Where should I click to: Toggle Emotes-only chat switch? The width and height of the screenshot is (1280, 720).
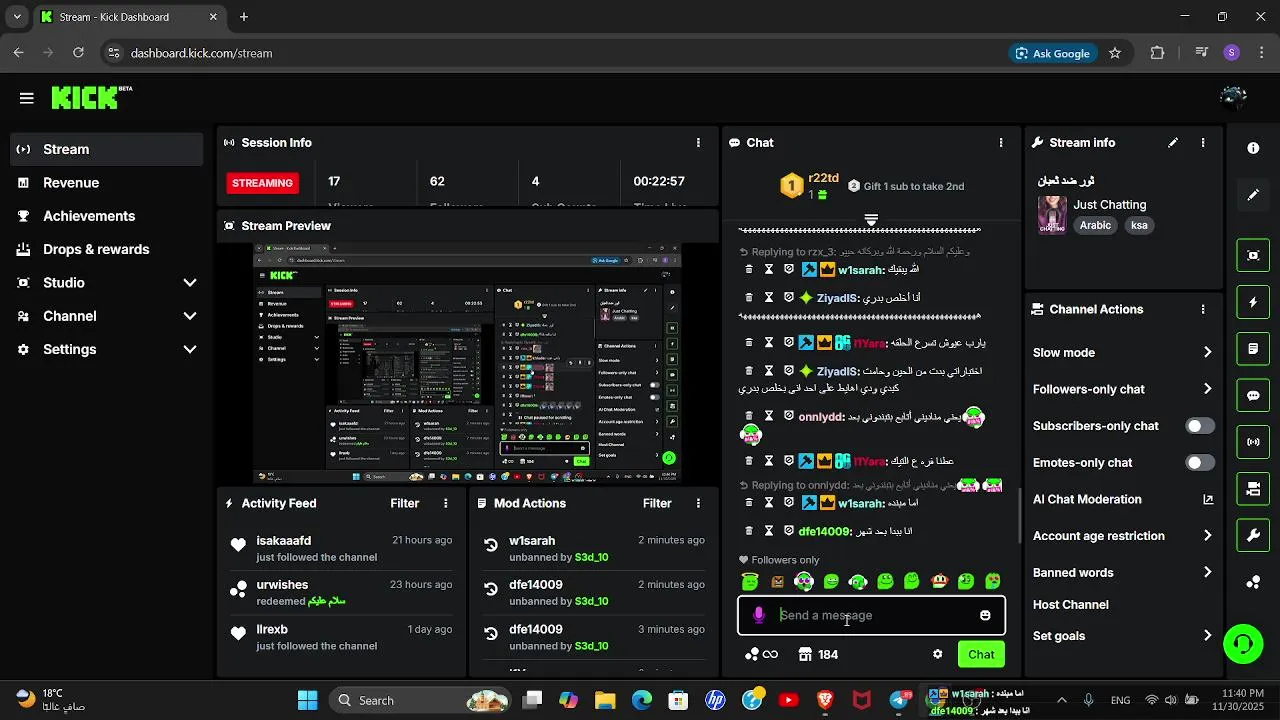1200,463
